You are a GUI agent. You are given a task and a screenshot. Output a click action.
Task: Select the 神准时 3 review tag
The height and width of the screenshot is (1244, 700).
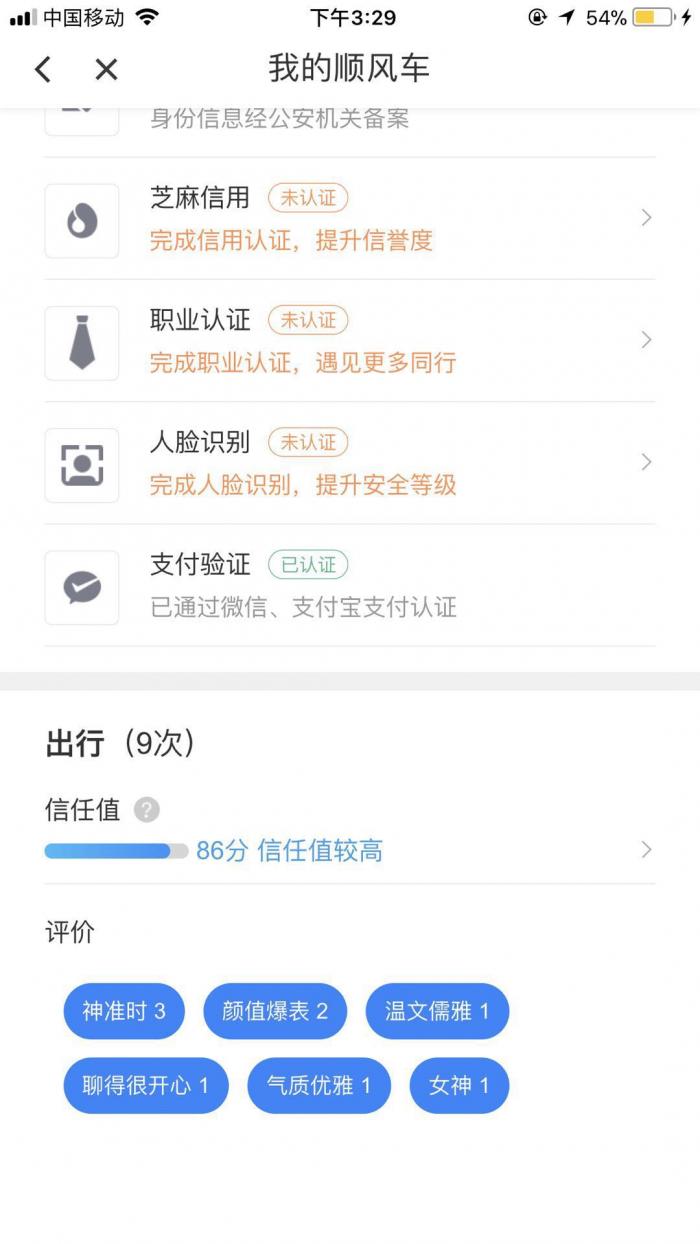point(124,1011)
